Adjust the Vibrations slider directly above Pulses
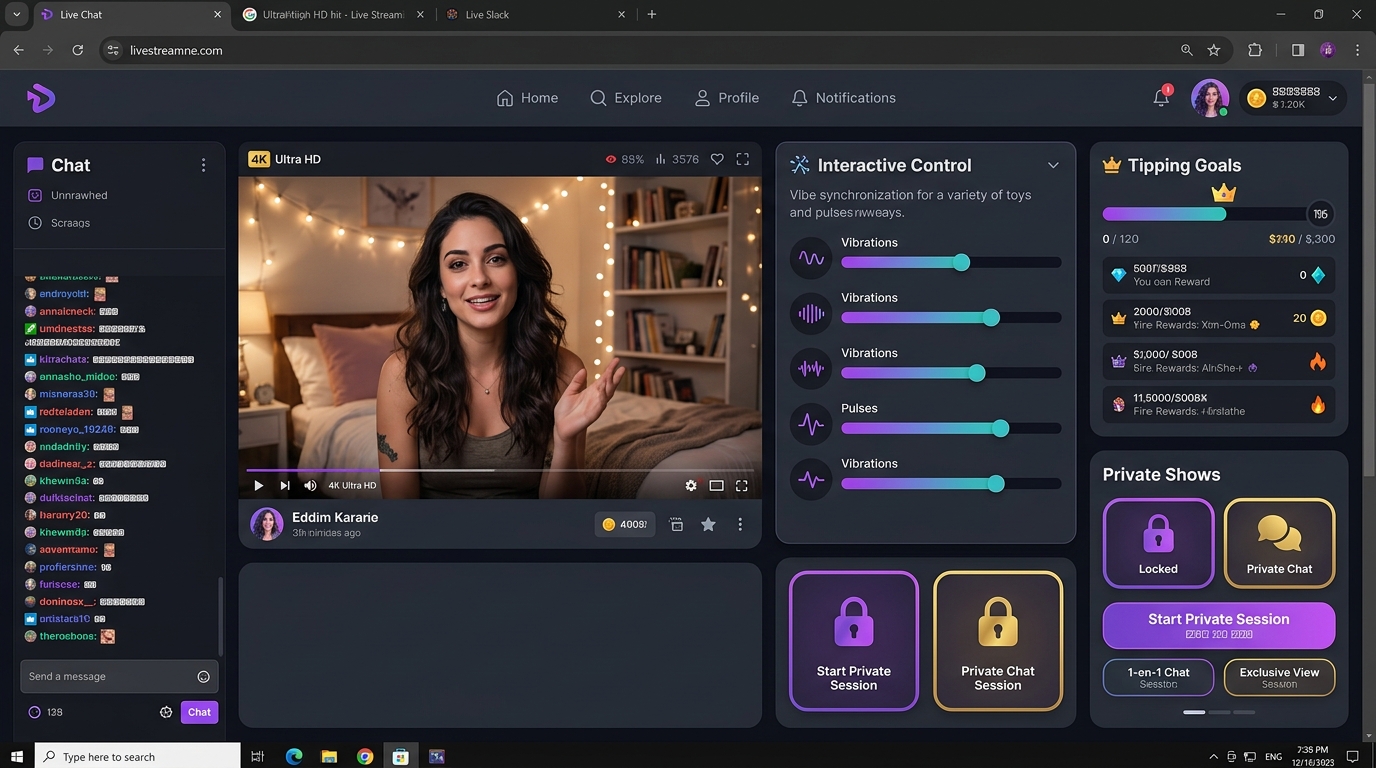This screenshot has width=1376, height=768. coord(951,373)
